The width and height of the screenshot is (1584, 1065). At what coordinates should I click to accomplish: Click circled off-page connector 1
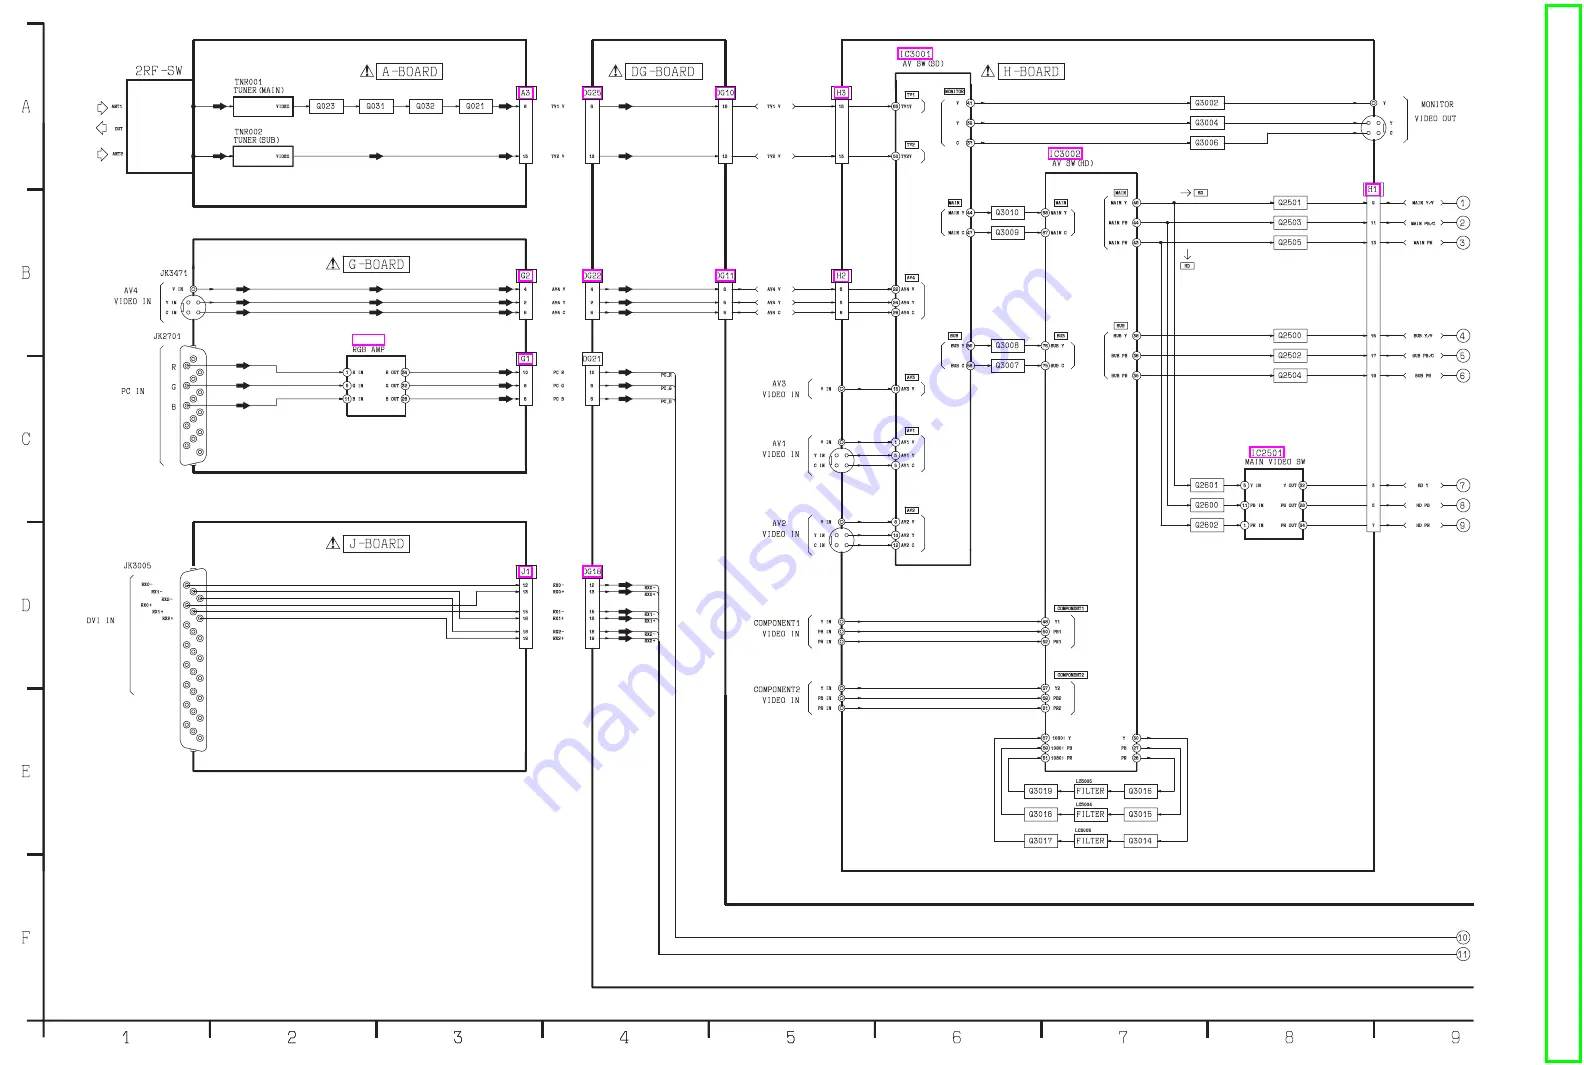coord(1463,203)
